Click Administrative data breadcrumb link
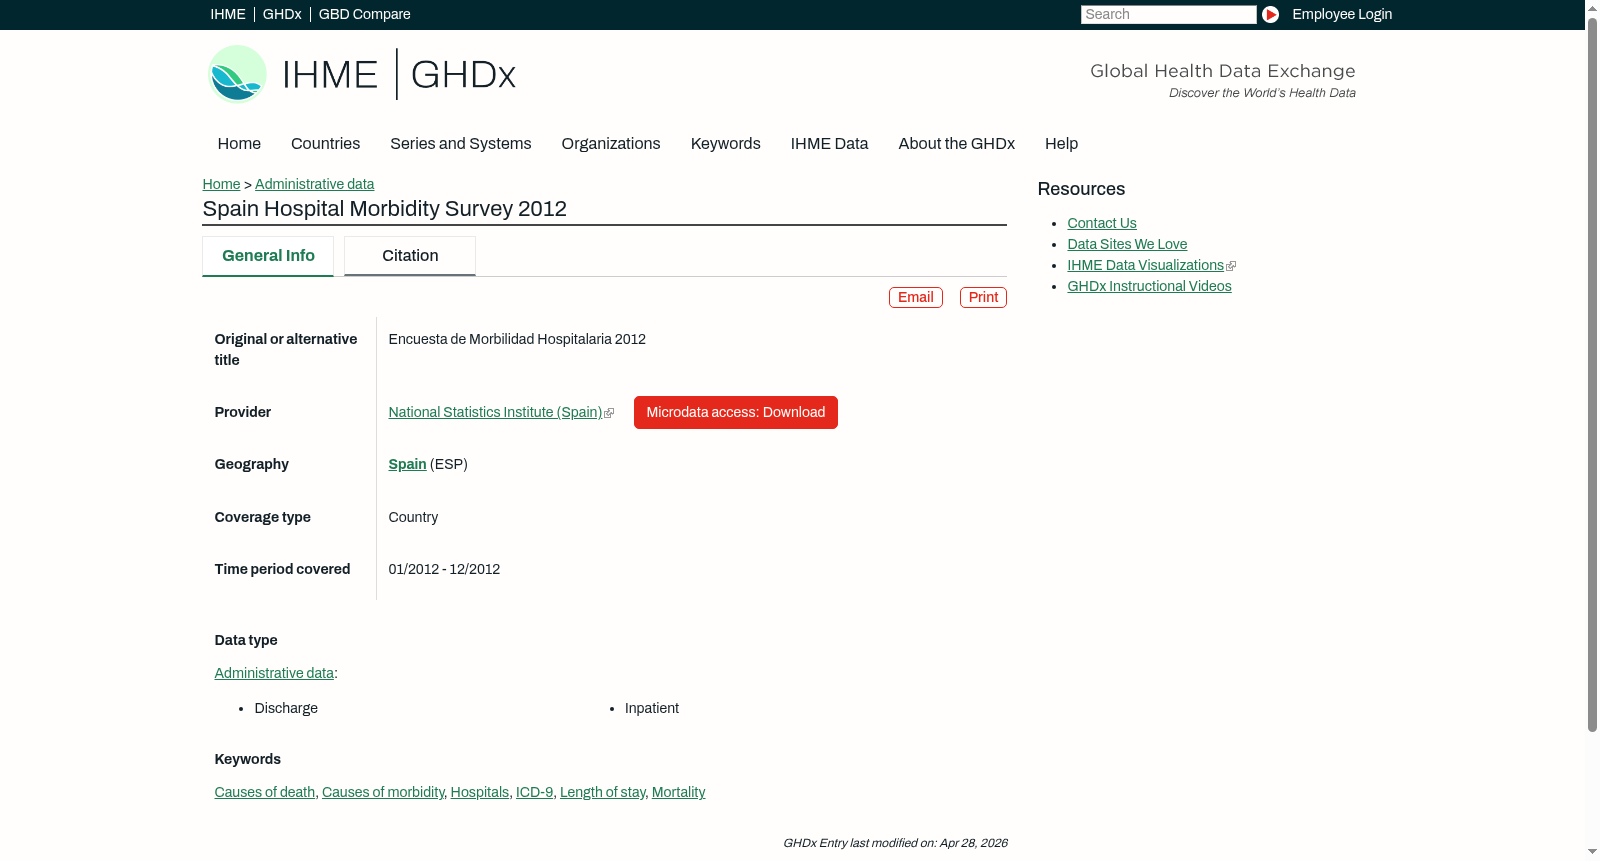The width and height of the screenshot is (1600, 861). [314, 184]
